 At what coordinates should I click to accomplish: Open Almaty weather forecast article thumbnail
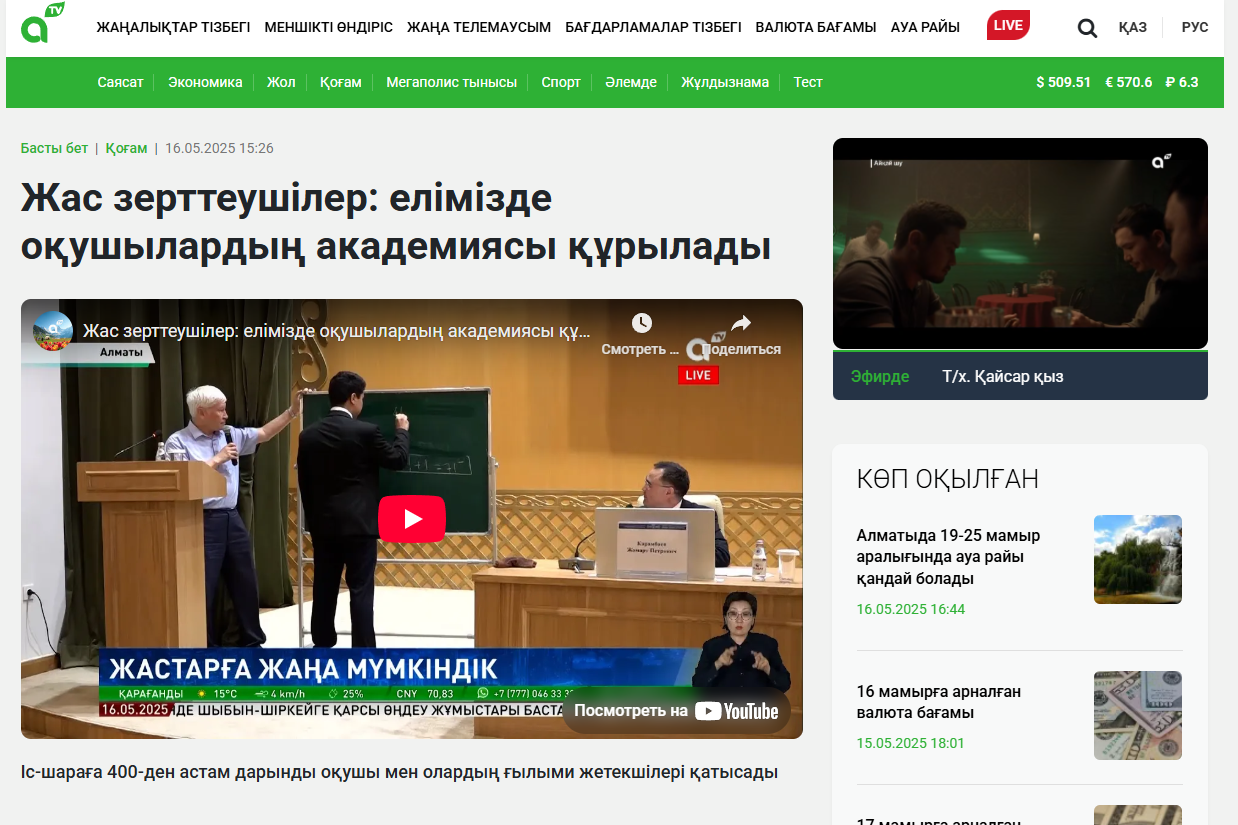[1137, 559]
